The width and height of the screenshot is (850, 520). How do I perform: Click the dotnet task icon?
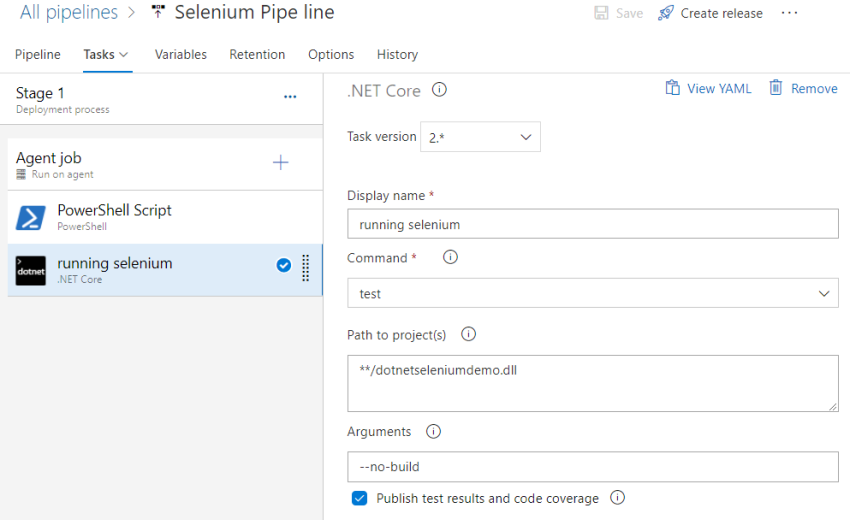click(31, 271)
